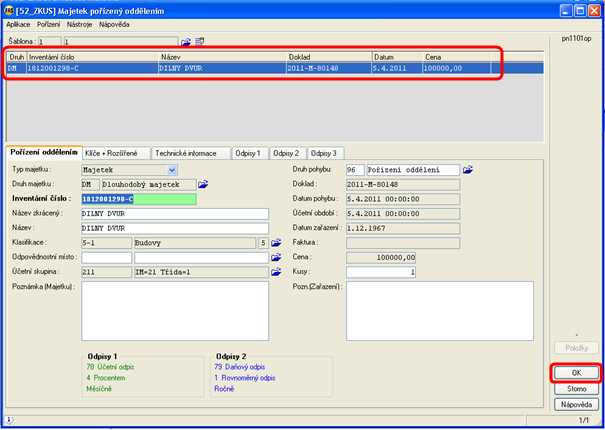This screenshot has width=605, height=430.
Task: Click into the Kusy input field
Action: pyautogui.click(x=381, y=271)
